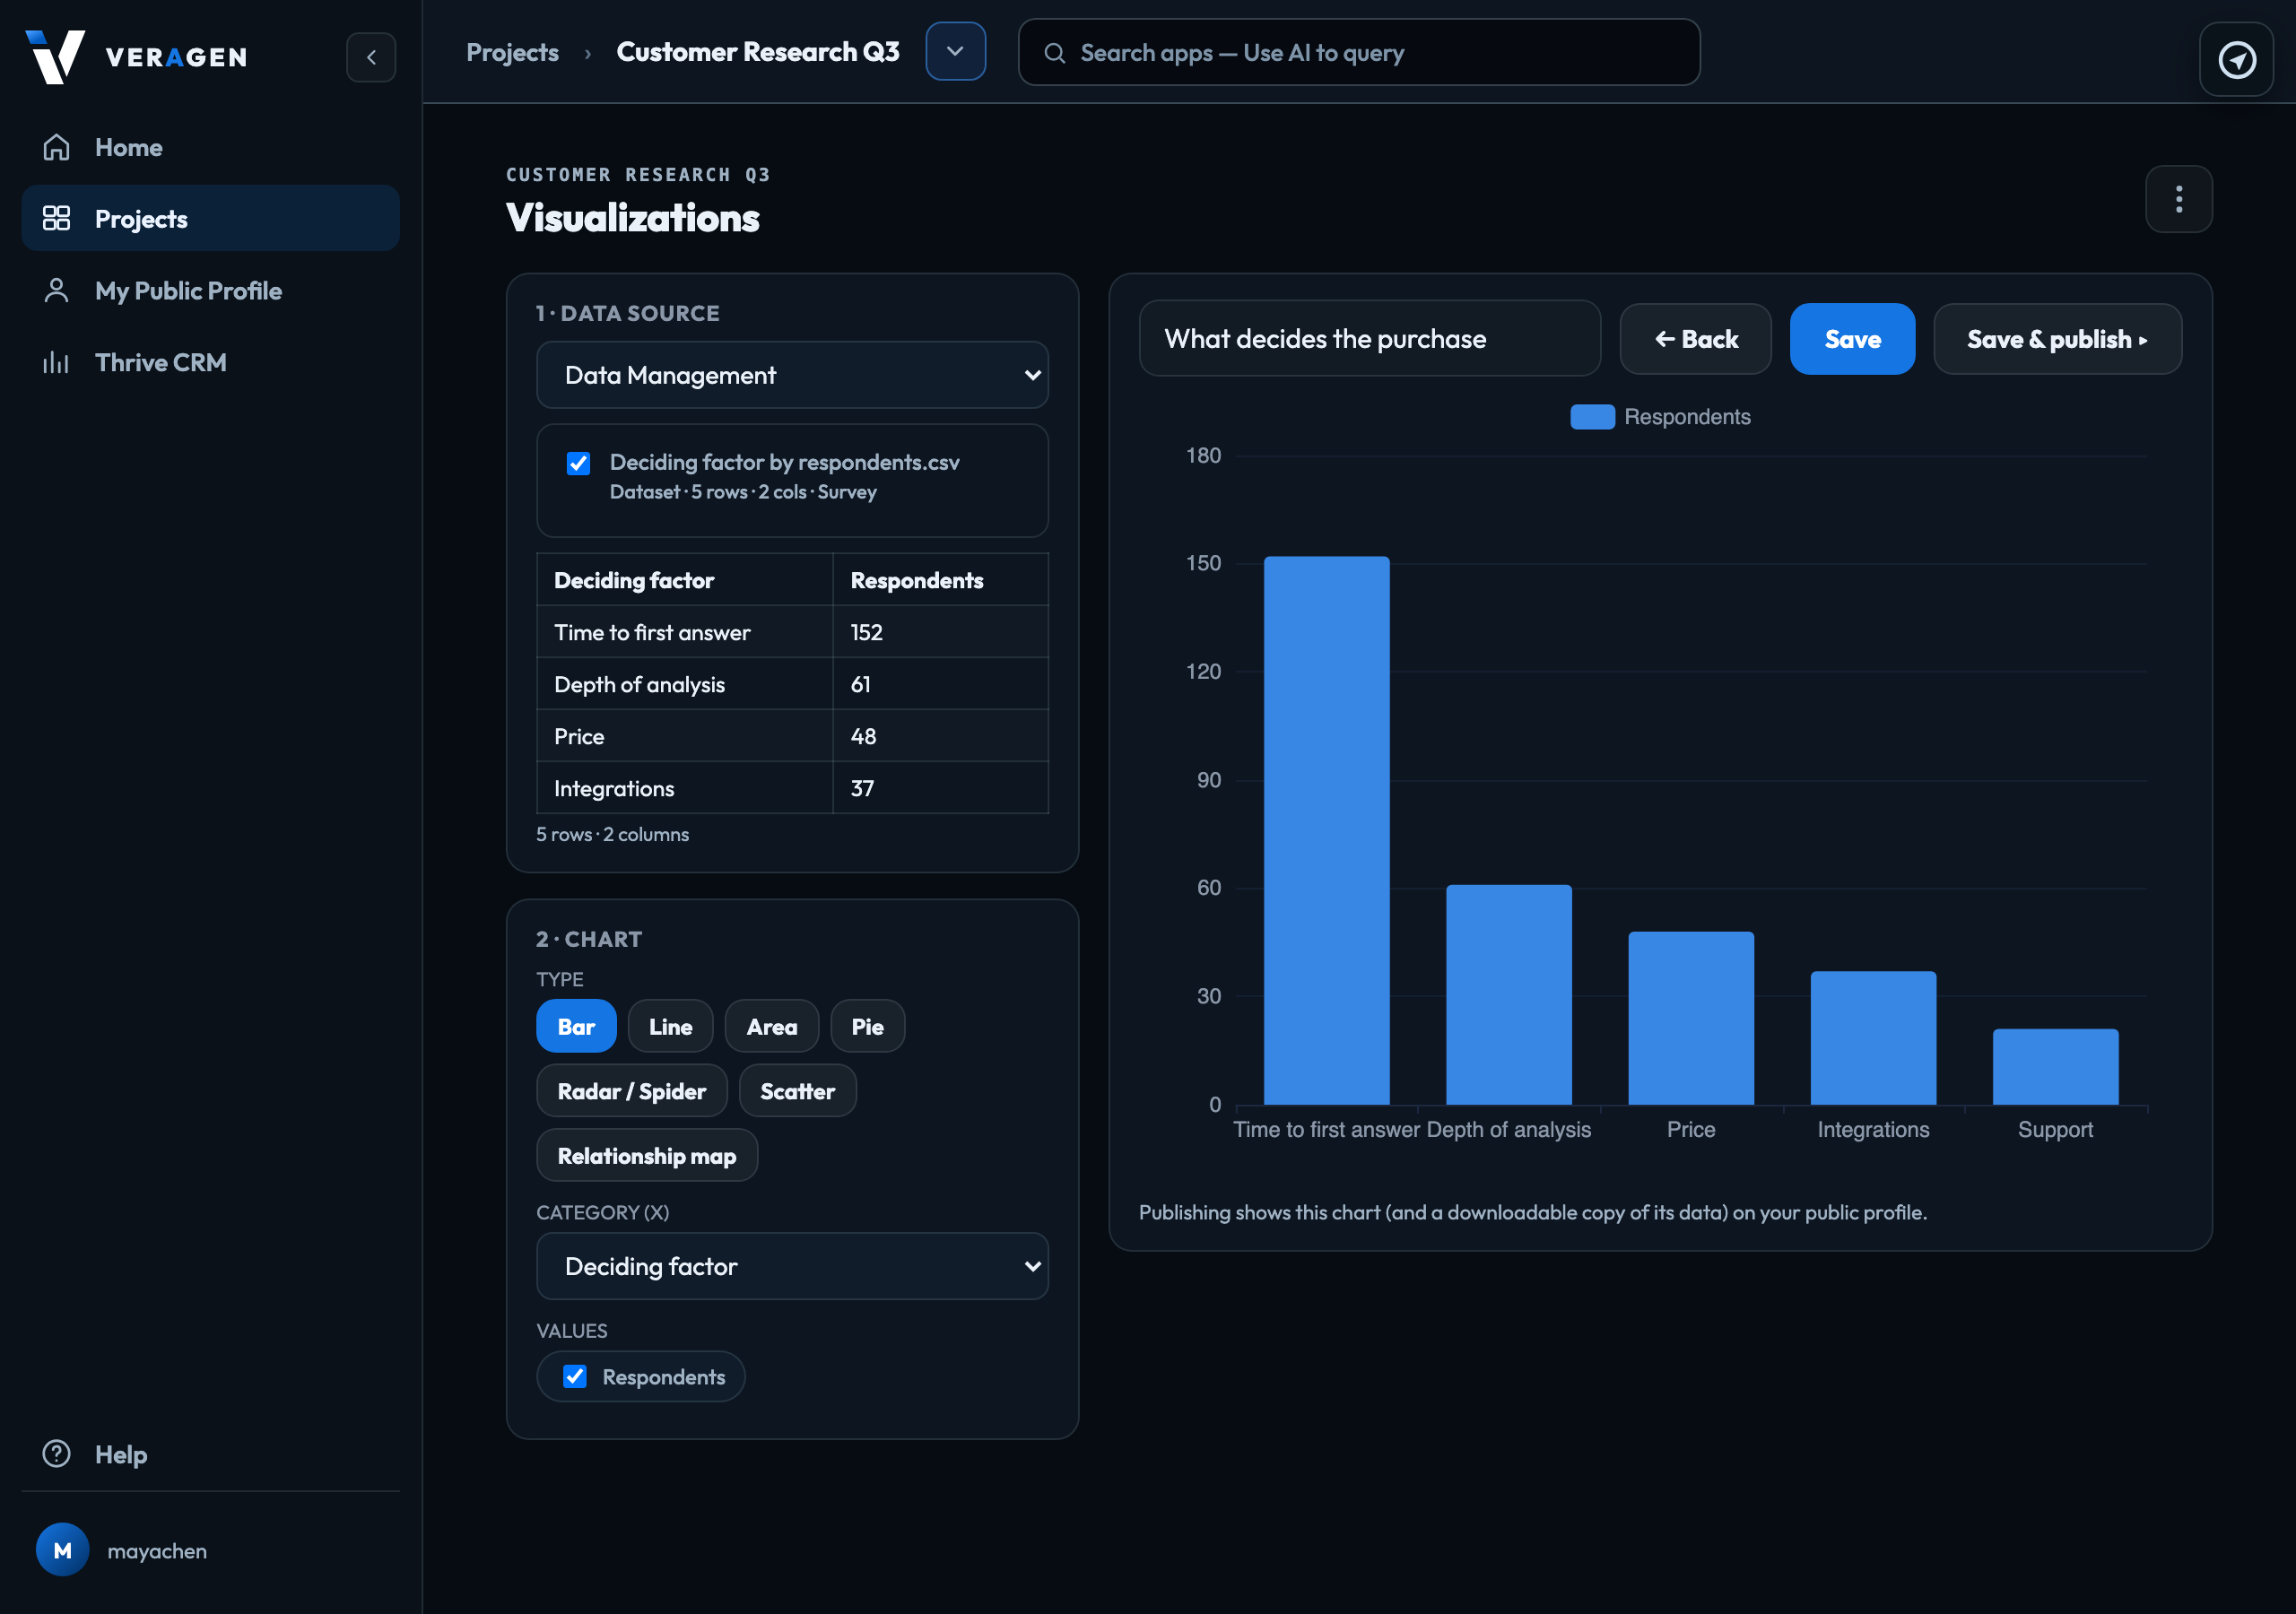Screen dimensions: 2296x1614
Task: Click the Home house icon
Action: [56, 147]
